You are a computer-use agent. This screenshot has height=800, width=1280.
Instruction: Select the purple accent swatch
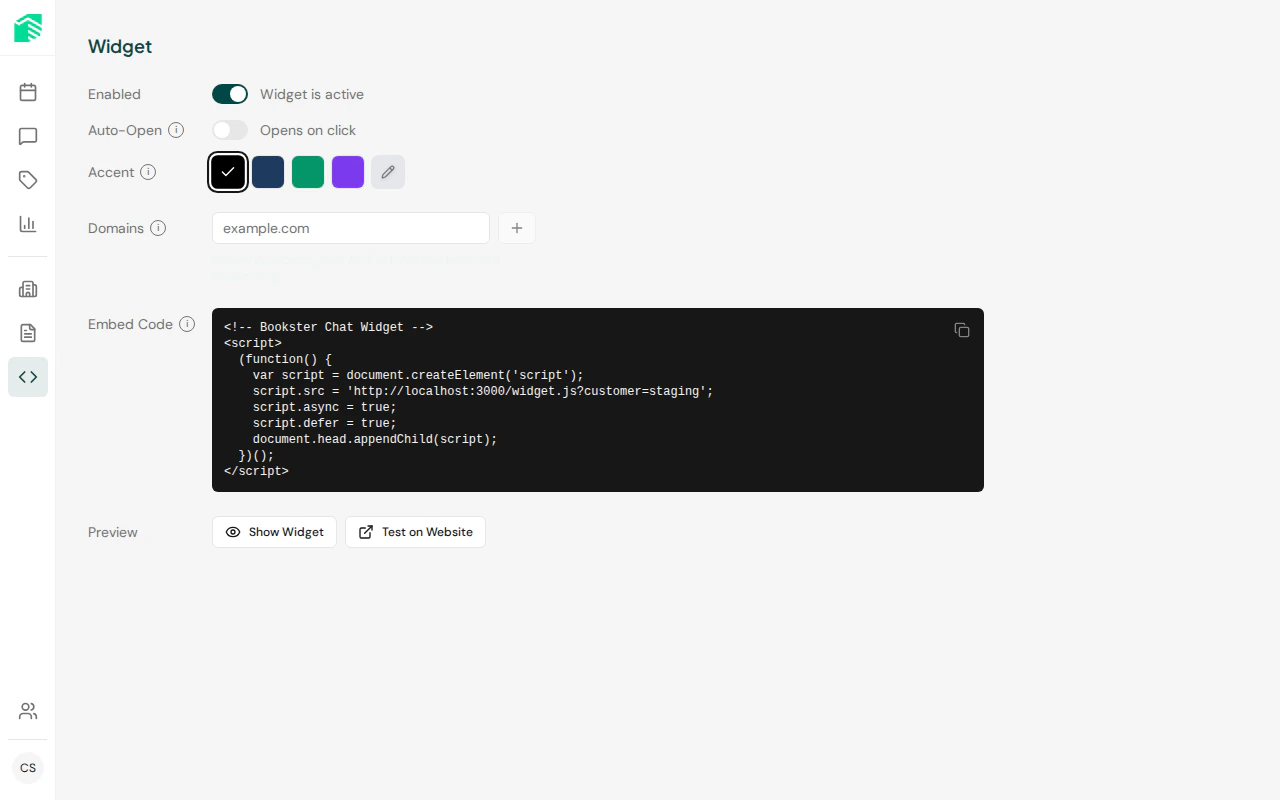coord(348,172)
